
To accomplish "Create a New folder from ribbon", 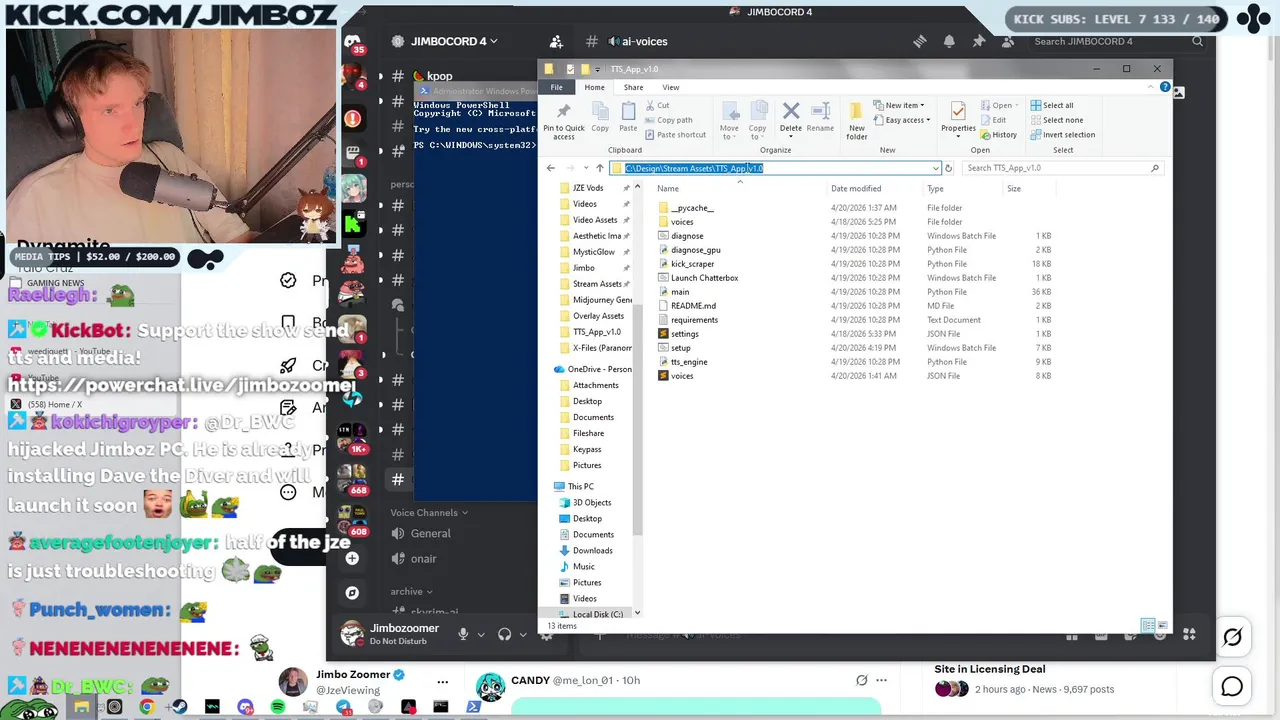I will point(857,120).
